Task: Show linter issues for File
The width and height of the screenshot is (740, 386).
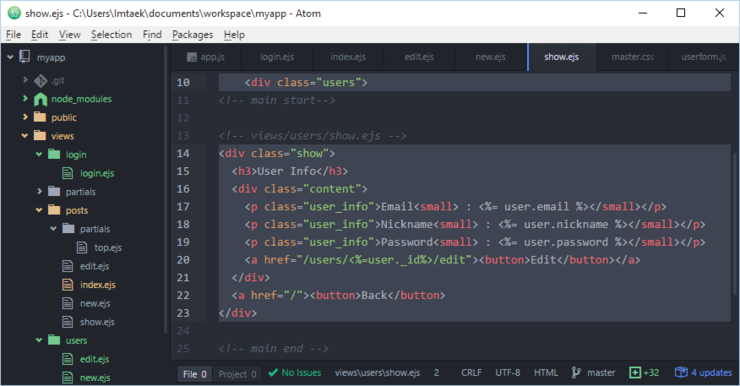Action: [x=195, y=374]
